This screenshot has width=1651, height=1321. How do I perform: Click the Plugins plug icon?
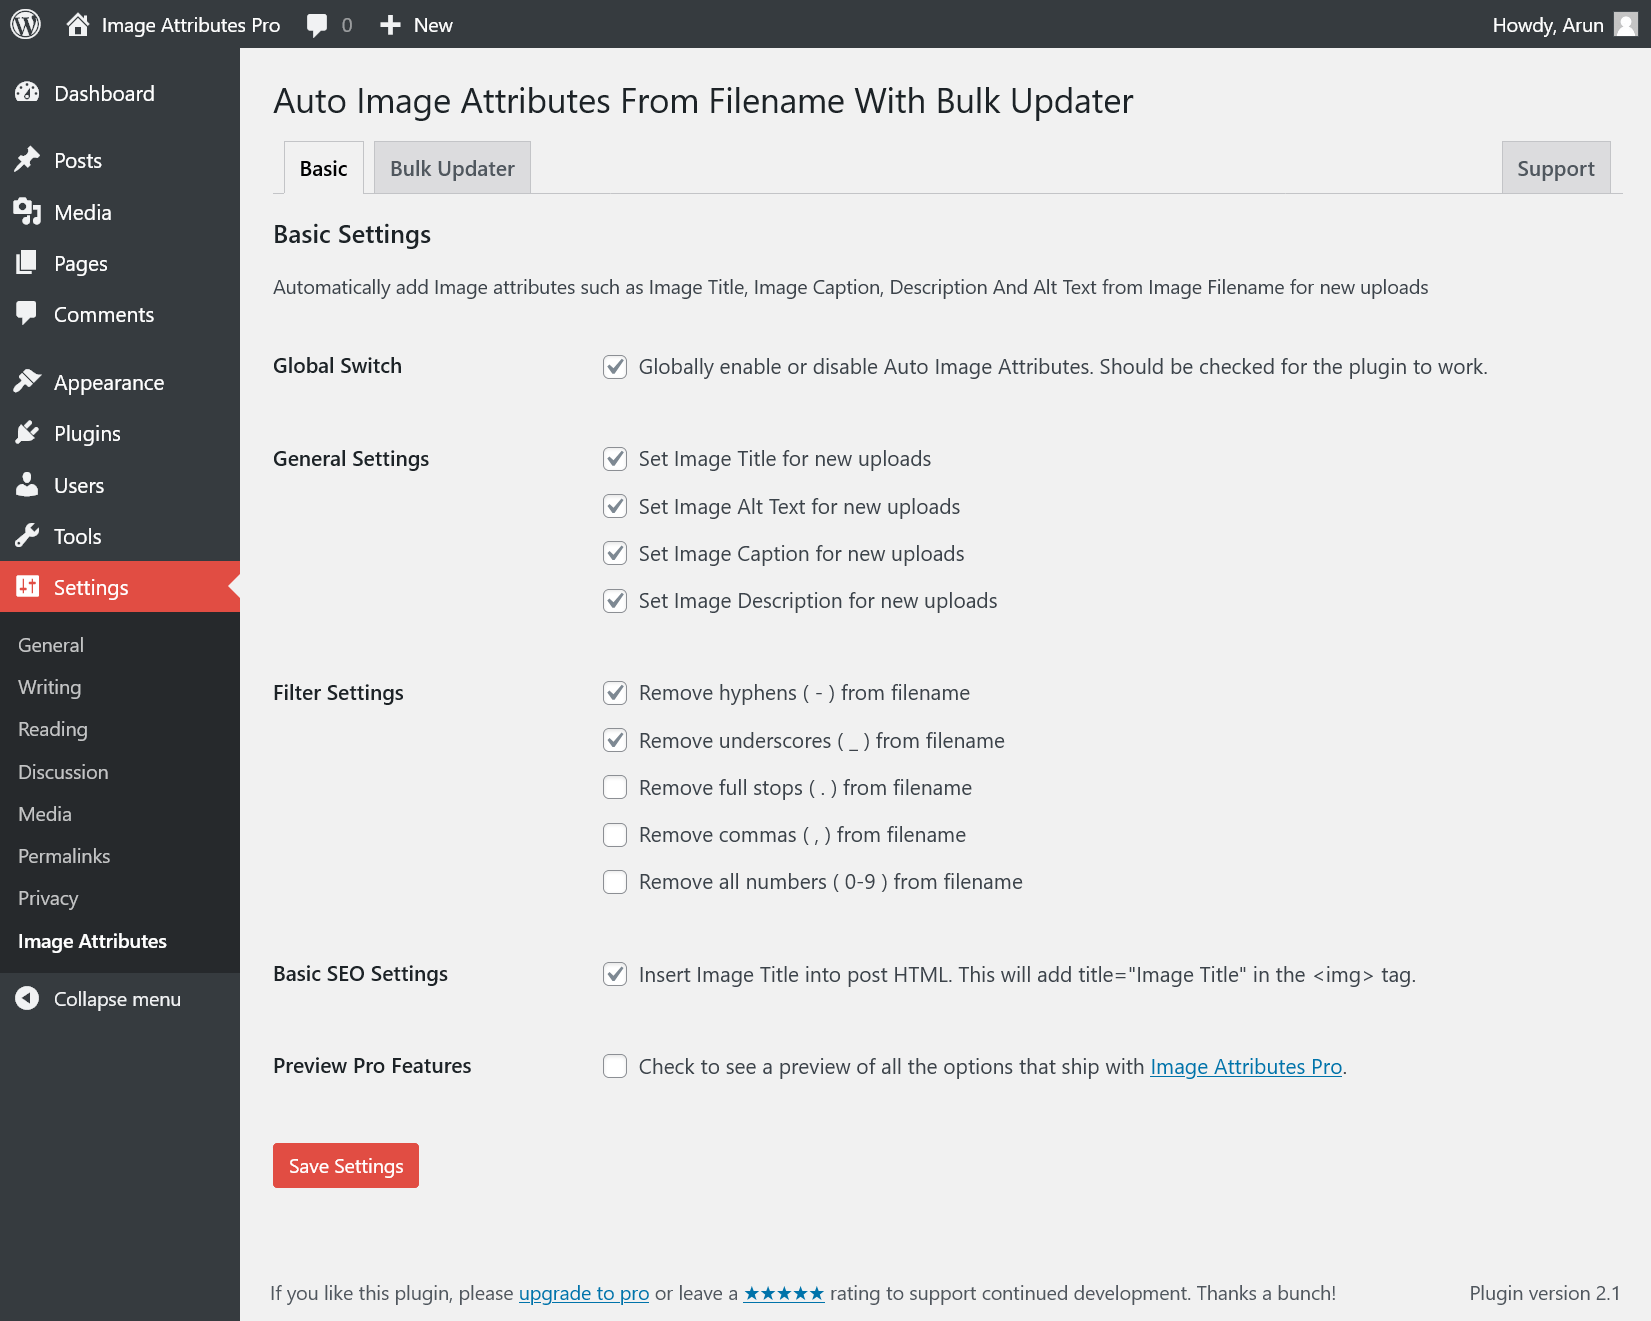(27, 433)
